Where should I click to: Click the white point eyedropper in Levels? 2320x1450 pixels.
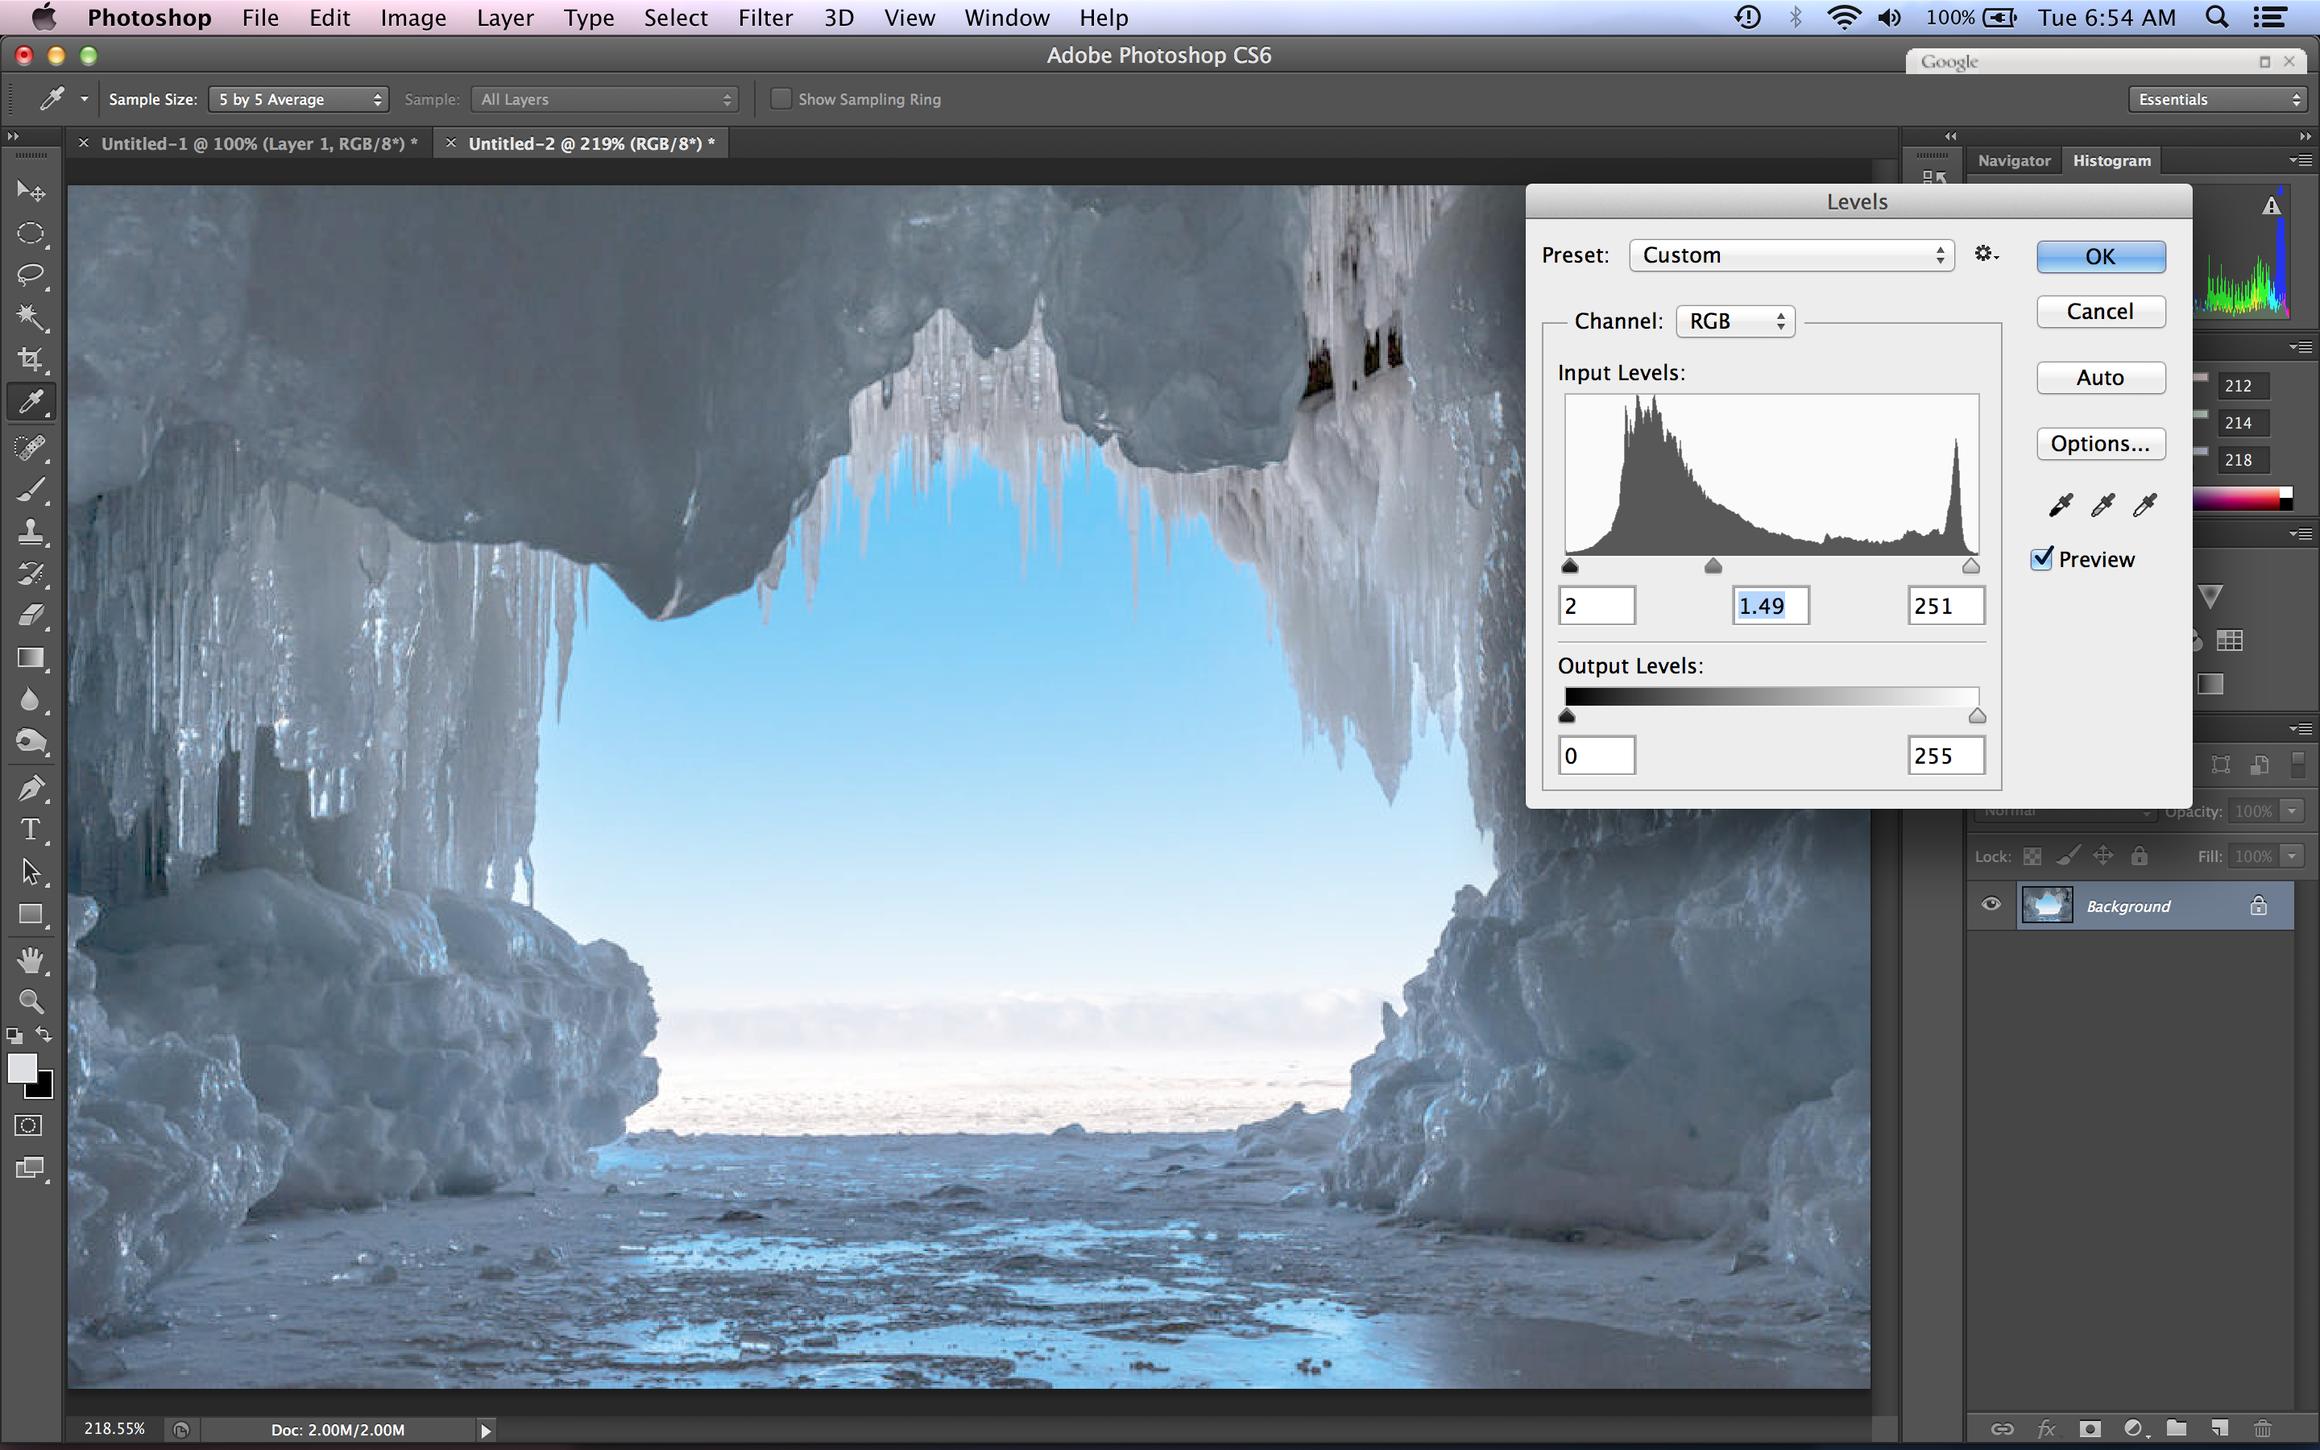point(2144,505)
